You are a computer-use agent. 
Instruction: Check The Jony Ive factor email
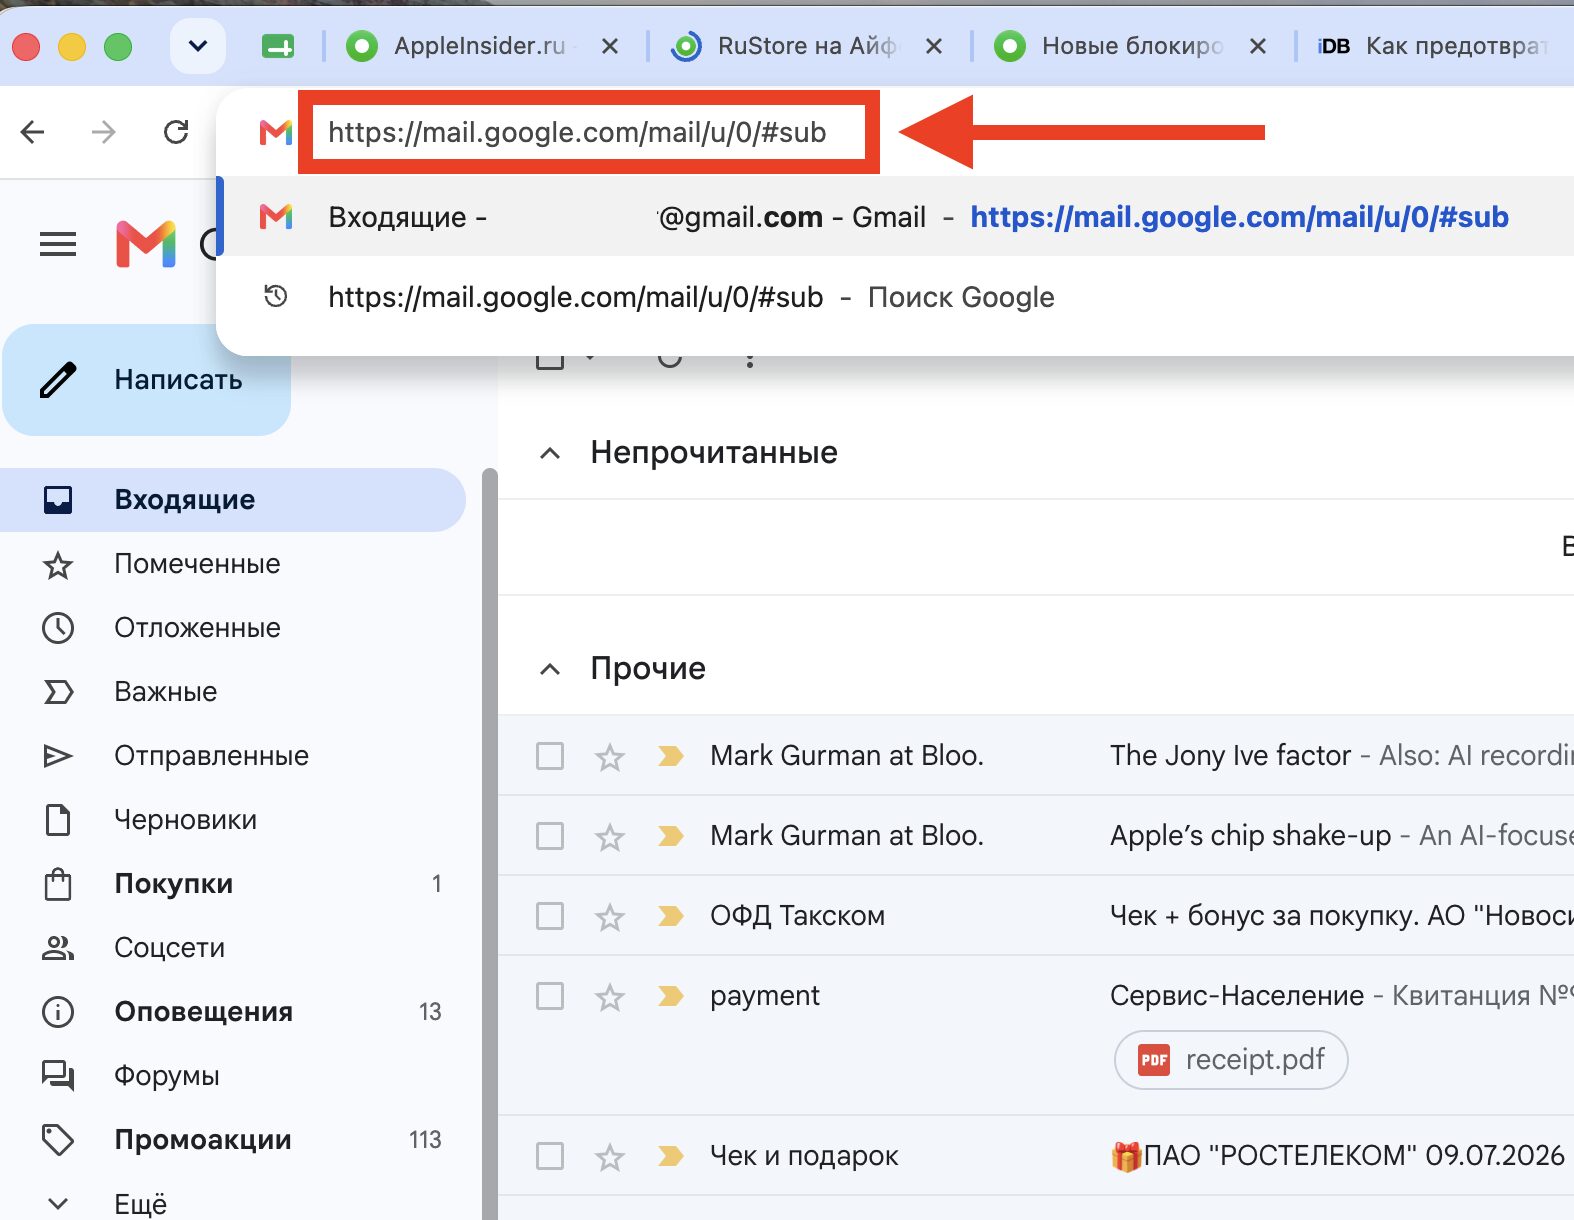tap(550, 756)
